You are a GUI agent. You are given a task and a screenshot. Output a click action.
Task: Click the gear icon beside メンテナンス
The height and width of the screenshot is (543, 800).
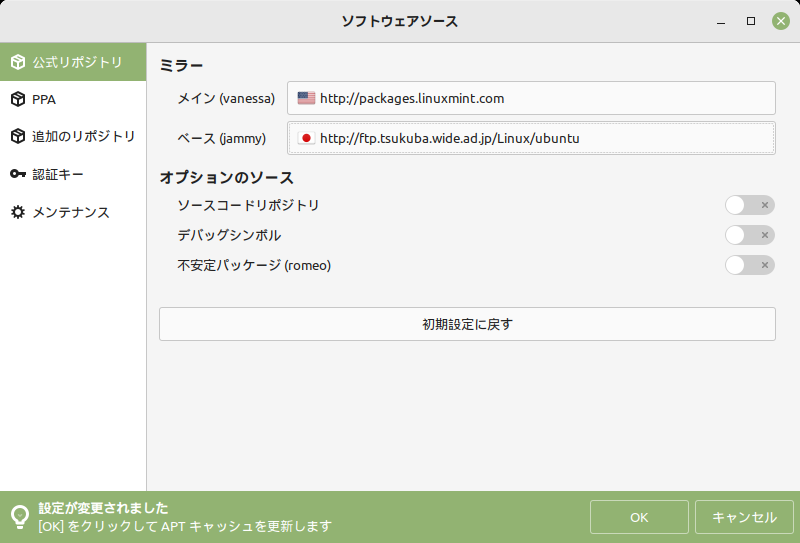pyautogui.click(x=18, y=212)
